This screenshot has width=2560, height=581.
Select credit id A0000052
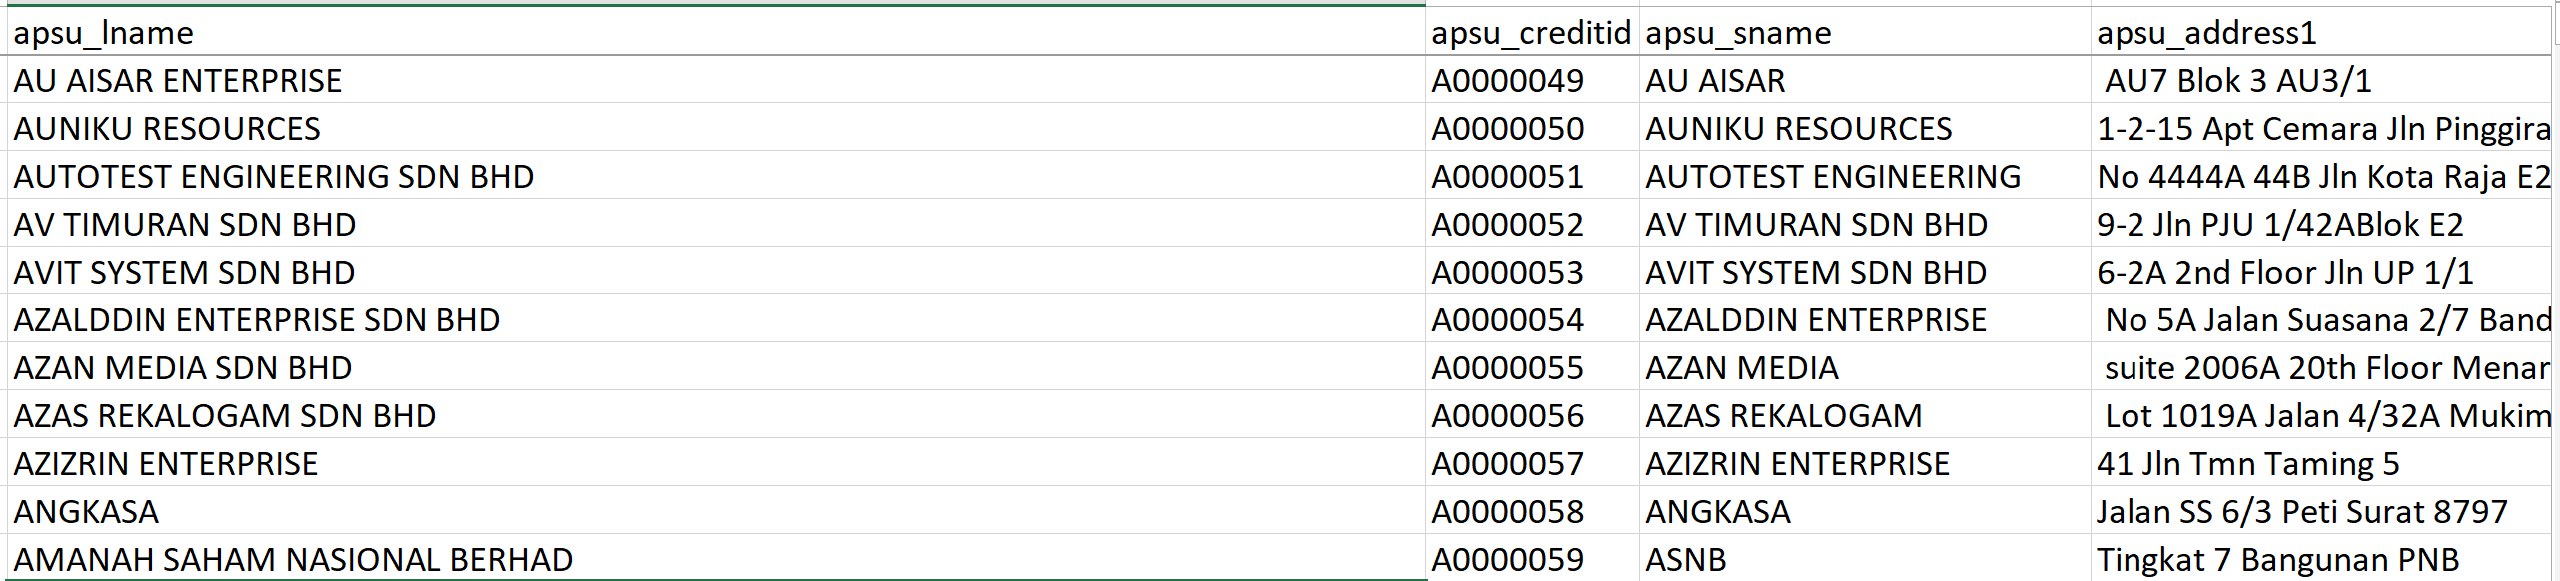point(1532,224)
